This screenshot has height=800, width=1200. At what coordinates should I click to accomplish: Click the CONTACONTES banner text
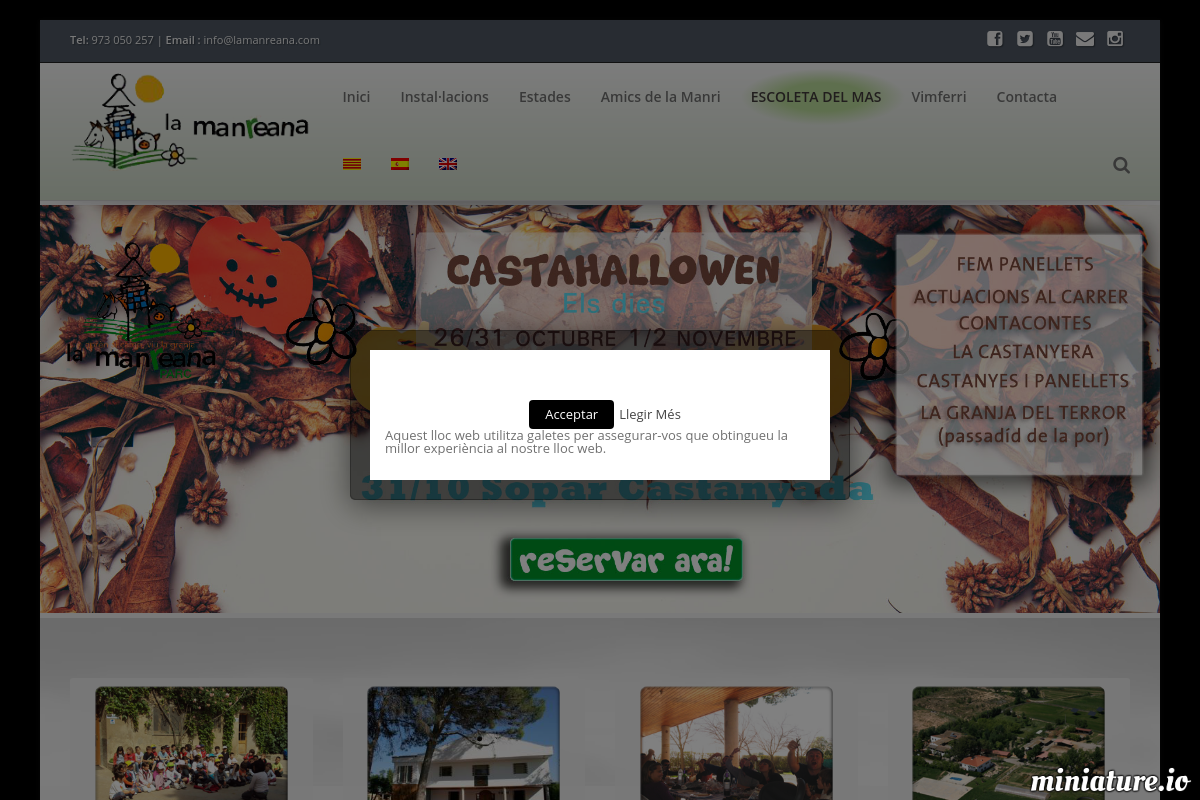pyautogui.click(x=1025, y=323)
